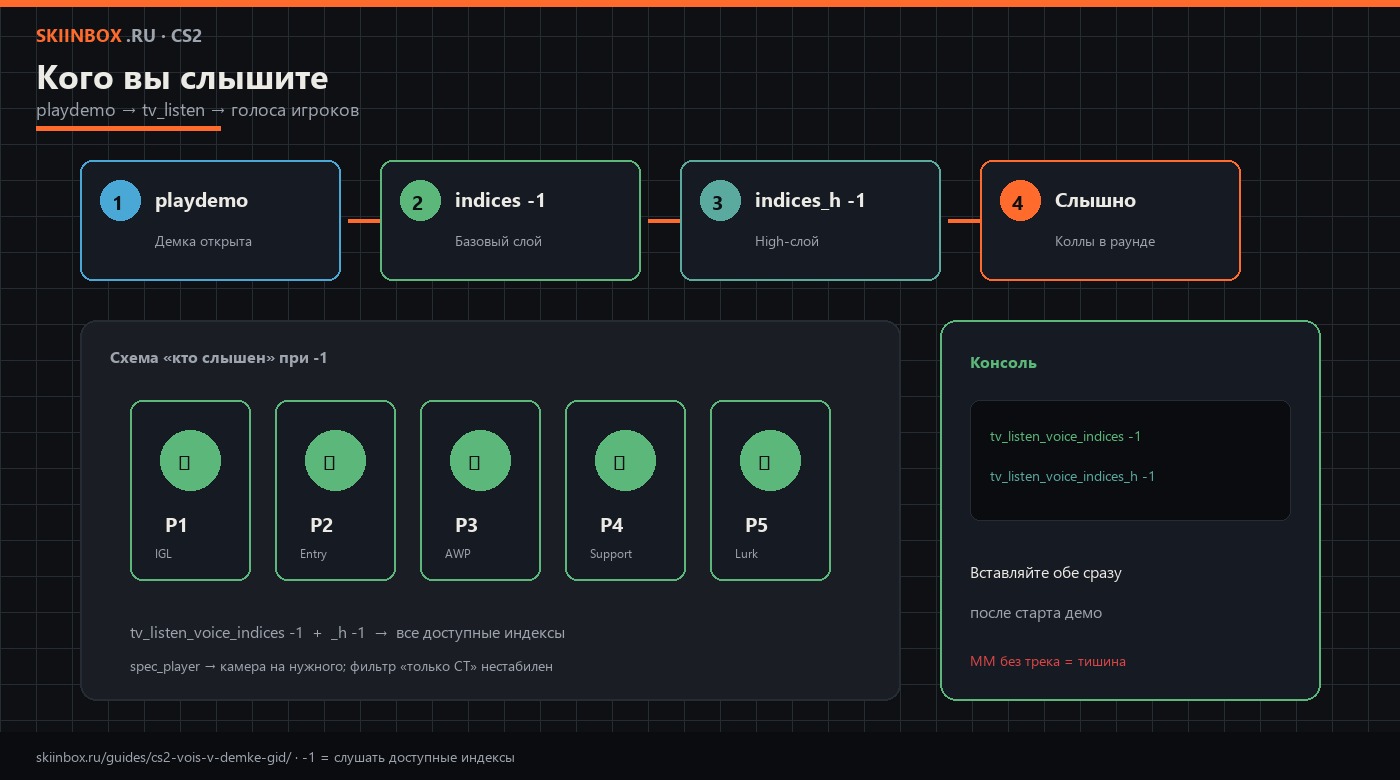Select the green icon in the AWP card

pos(480,461)
